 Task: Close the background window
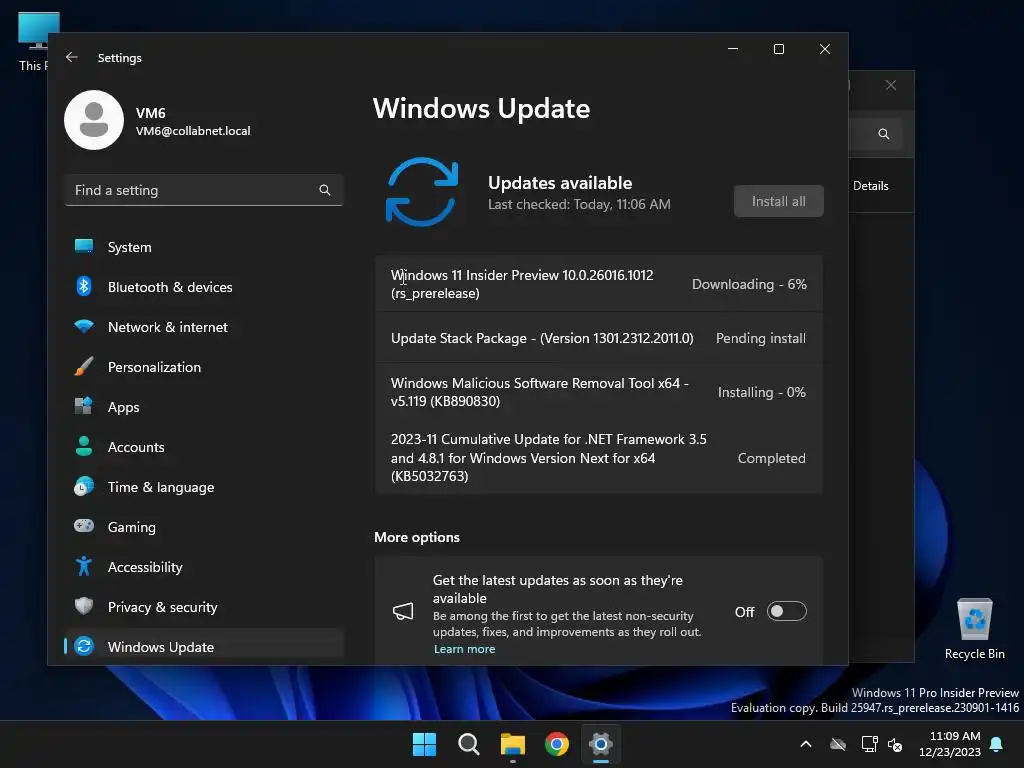click(x=891, y=85)
